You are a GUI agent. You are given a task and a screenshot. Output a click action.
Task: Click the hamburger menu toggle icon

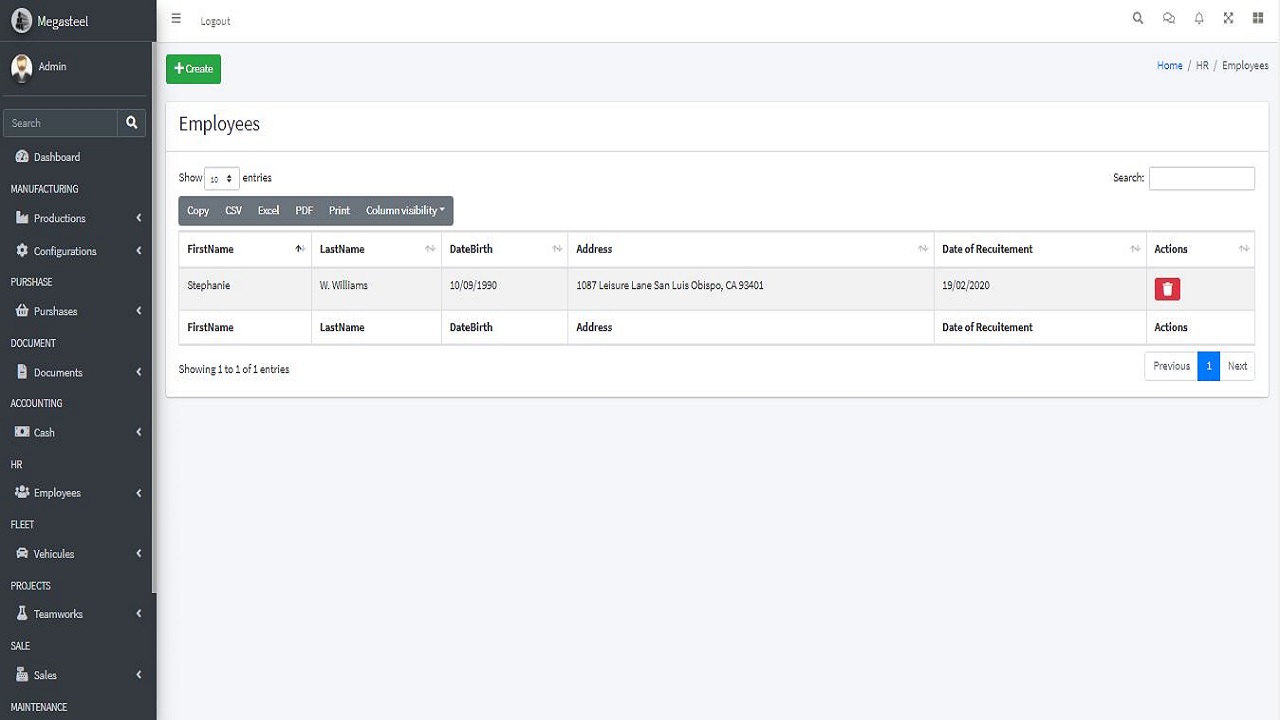pyautogui.click(x=176, y=19)
